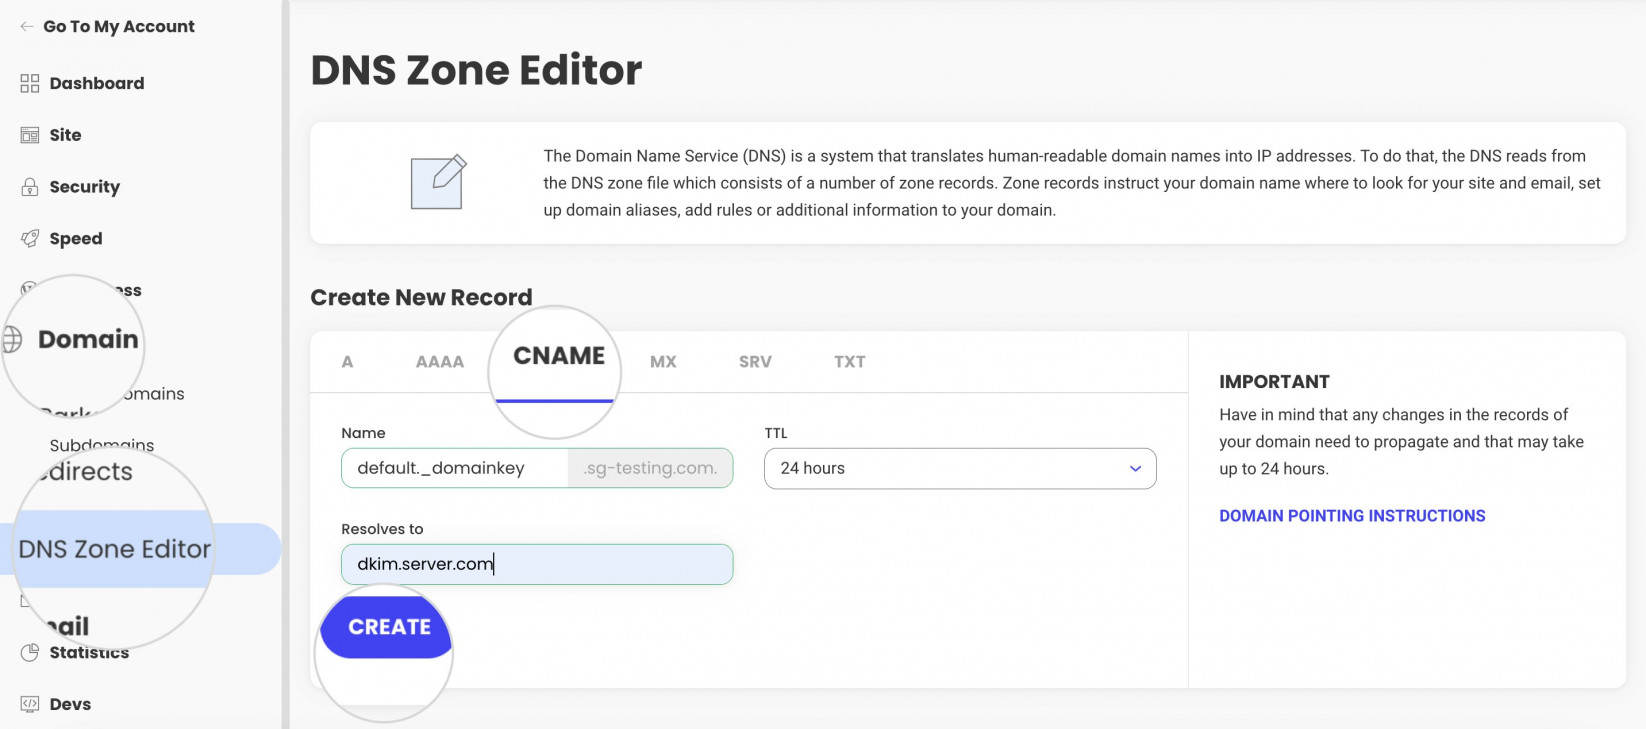This screenshot has width=1646, height=729.
Task: Click the Domain globe icon
Action: click(12, 340)
